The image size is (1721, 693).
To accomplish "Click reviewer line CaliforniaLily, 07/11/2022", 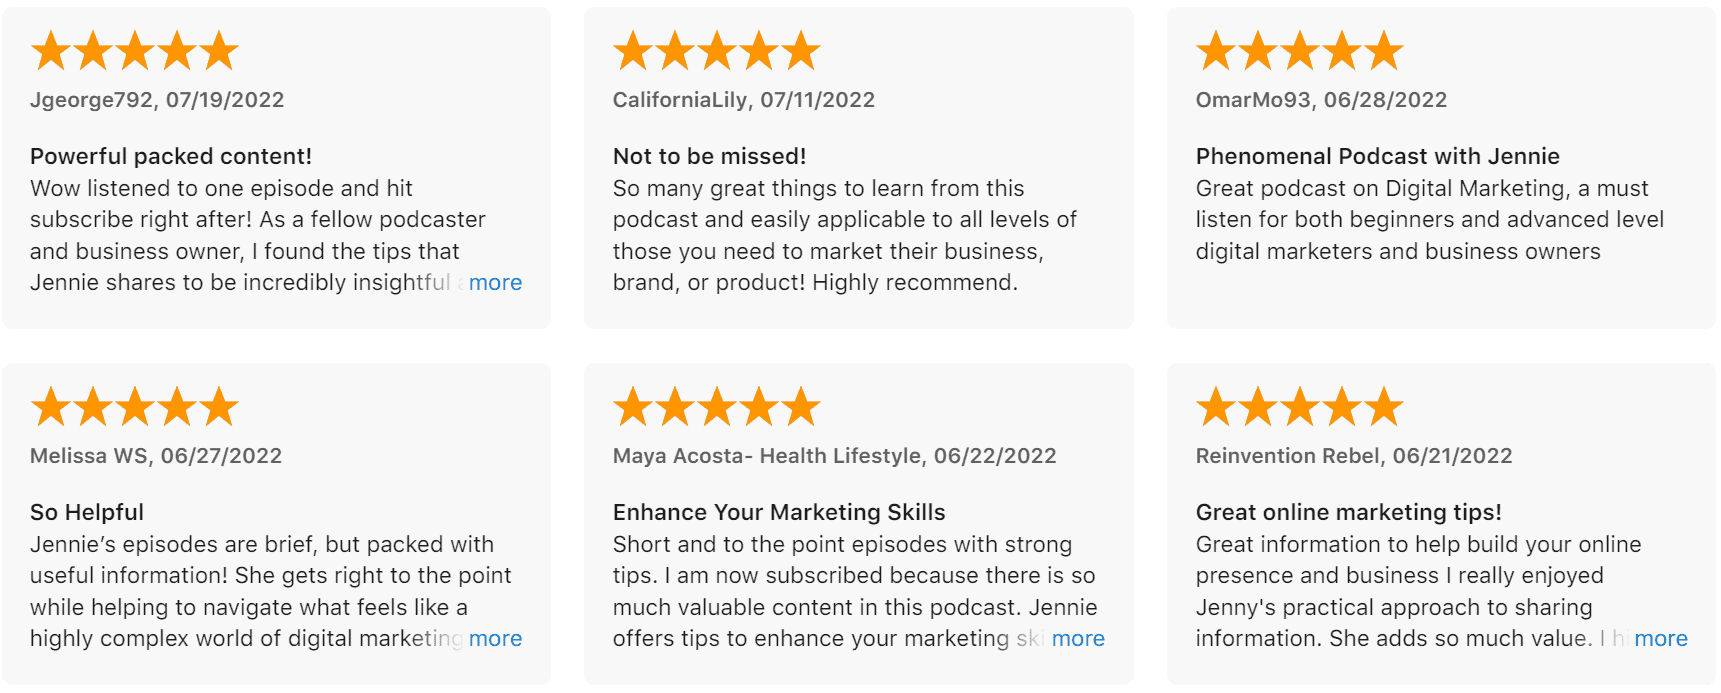I will pyautogui.click(x=744, y=100).
